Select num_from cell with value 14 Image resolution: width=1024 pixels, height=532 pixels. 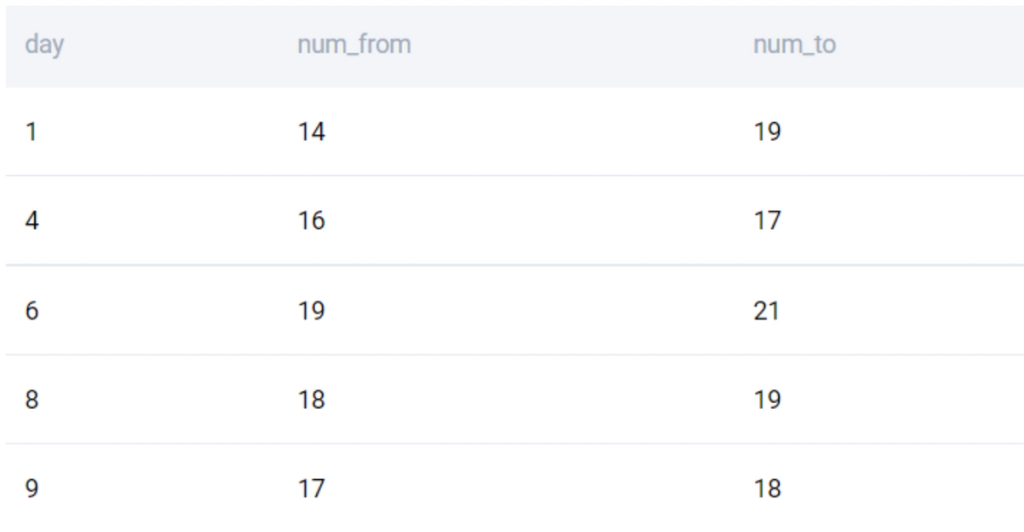click(x=312, y=132)
